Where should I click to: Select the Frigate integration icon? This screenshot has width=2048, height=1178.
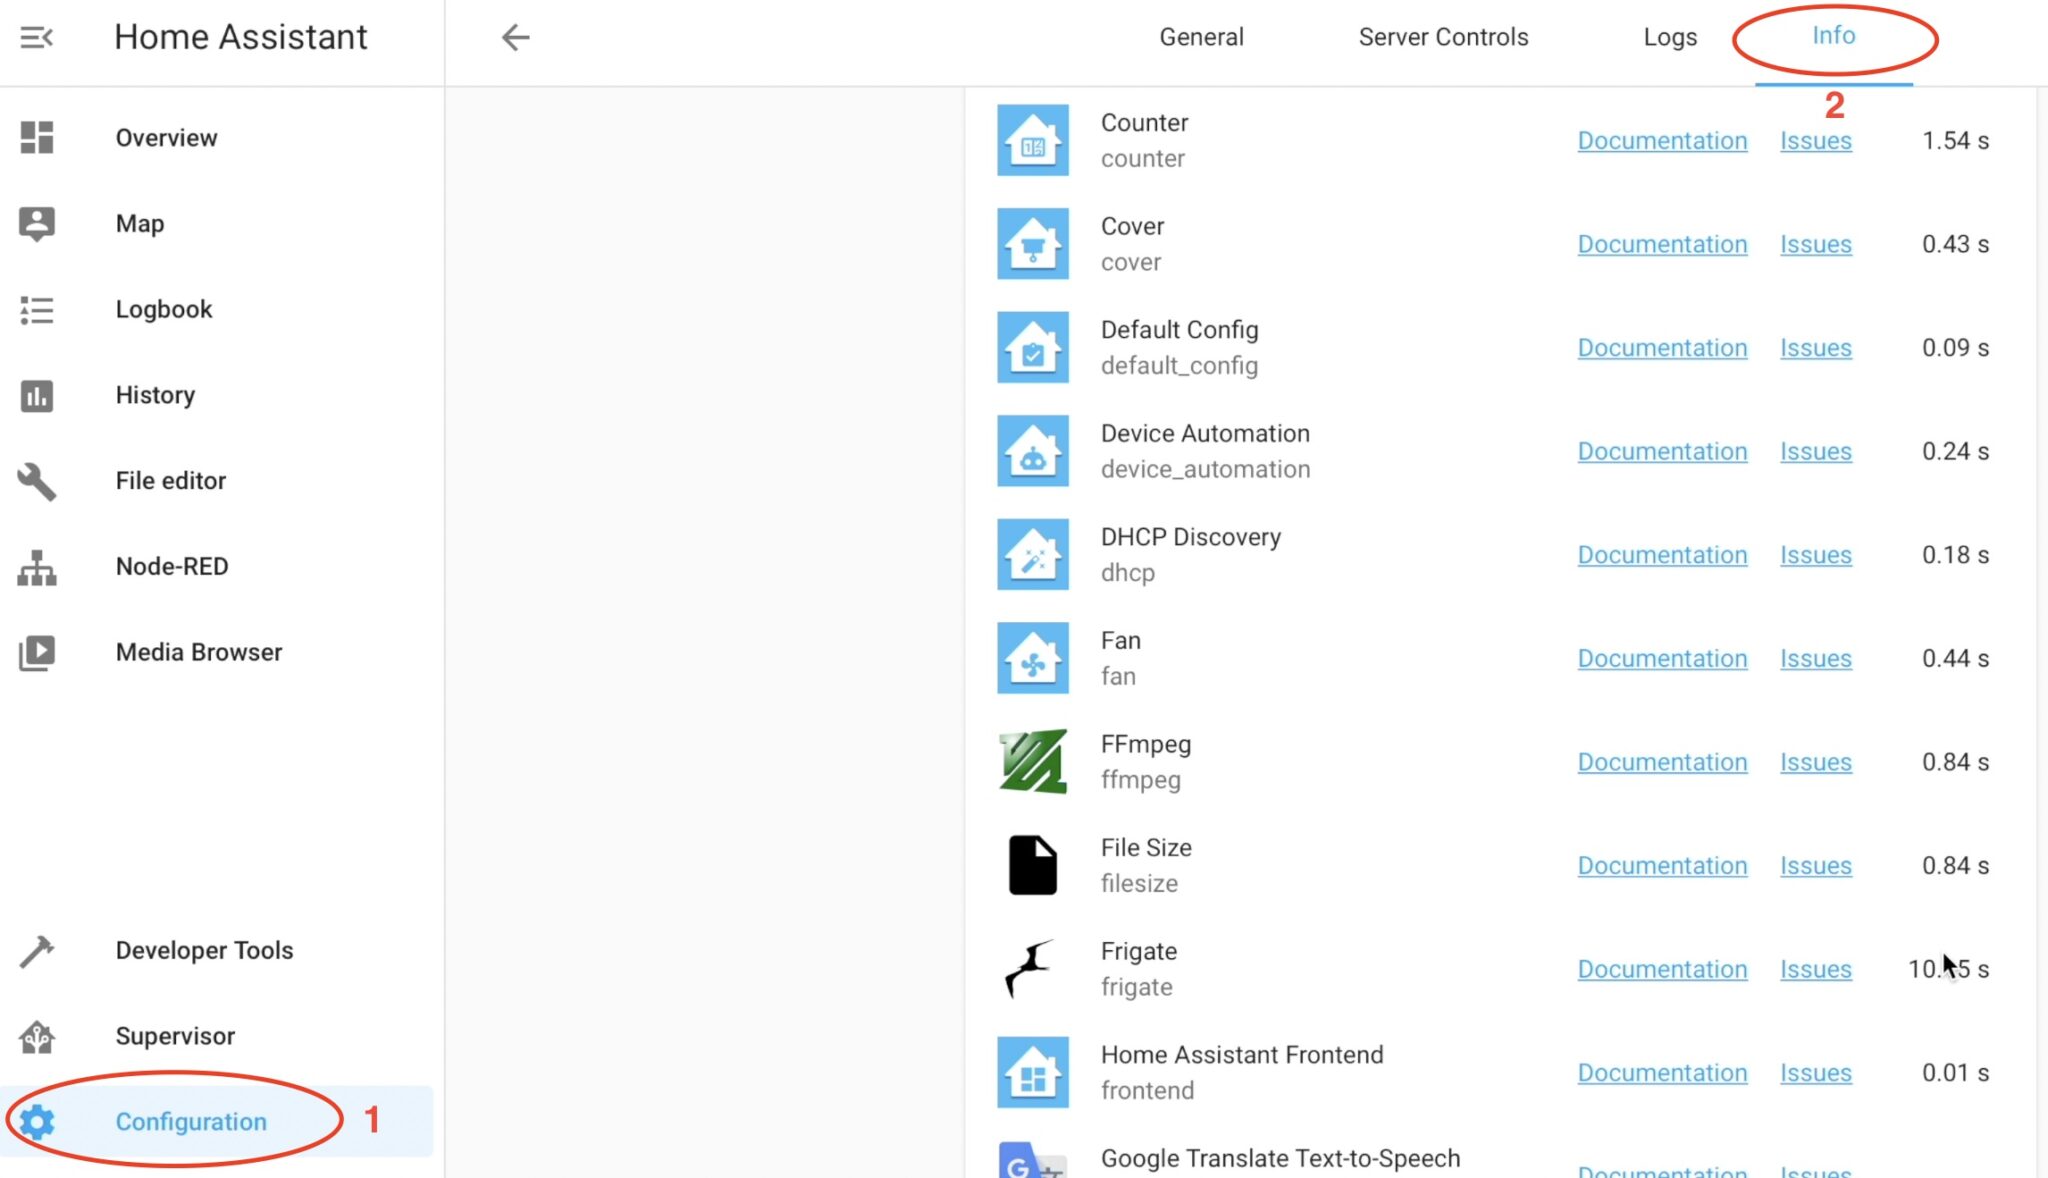click(1031, 967)
